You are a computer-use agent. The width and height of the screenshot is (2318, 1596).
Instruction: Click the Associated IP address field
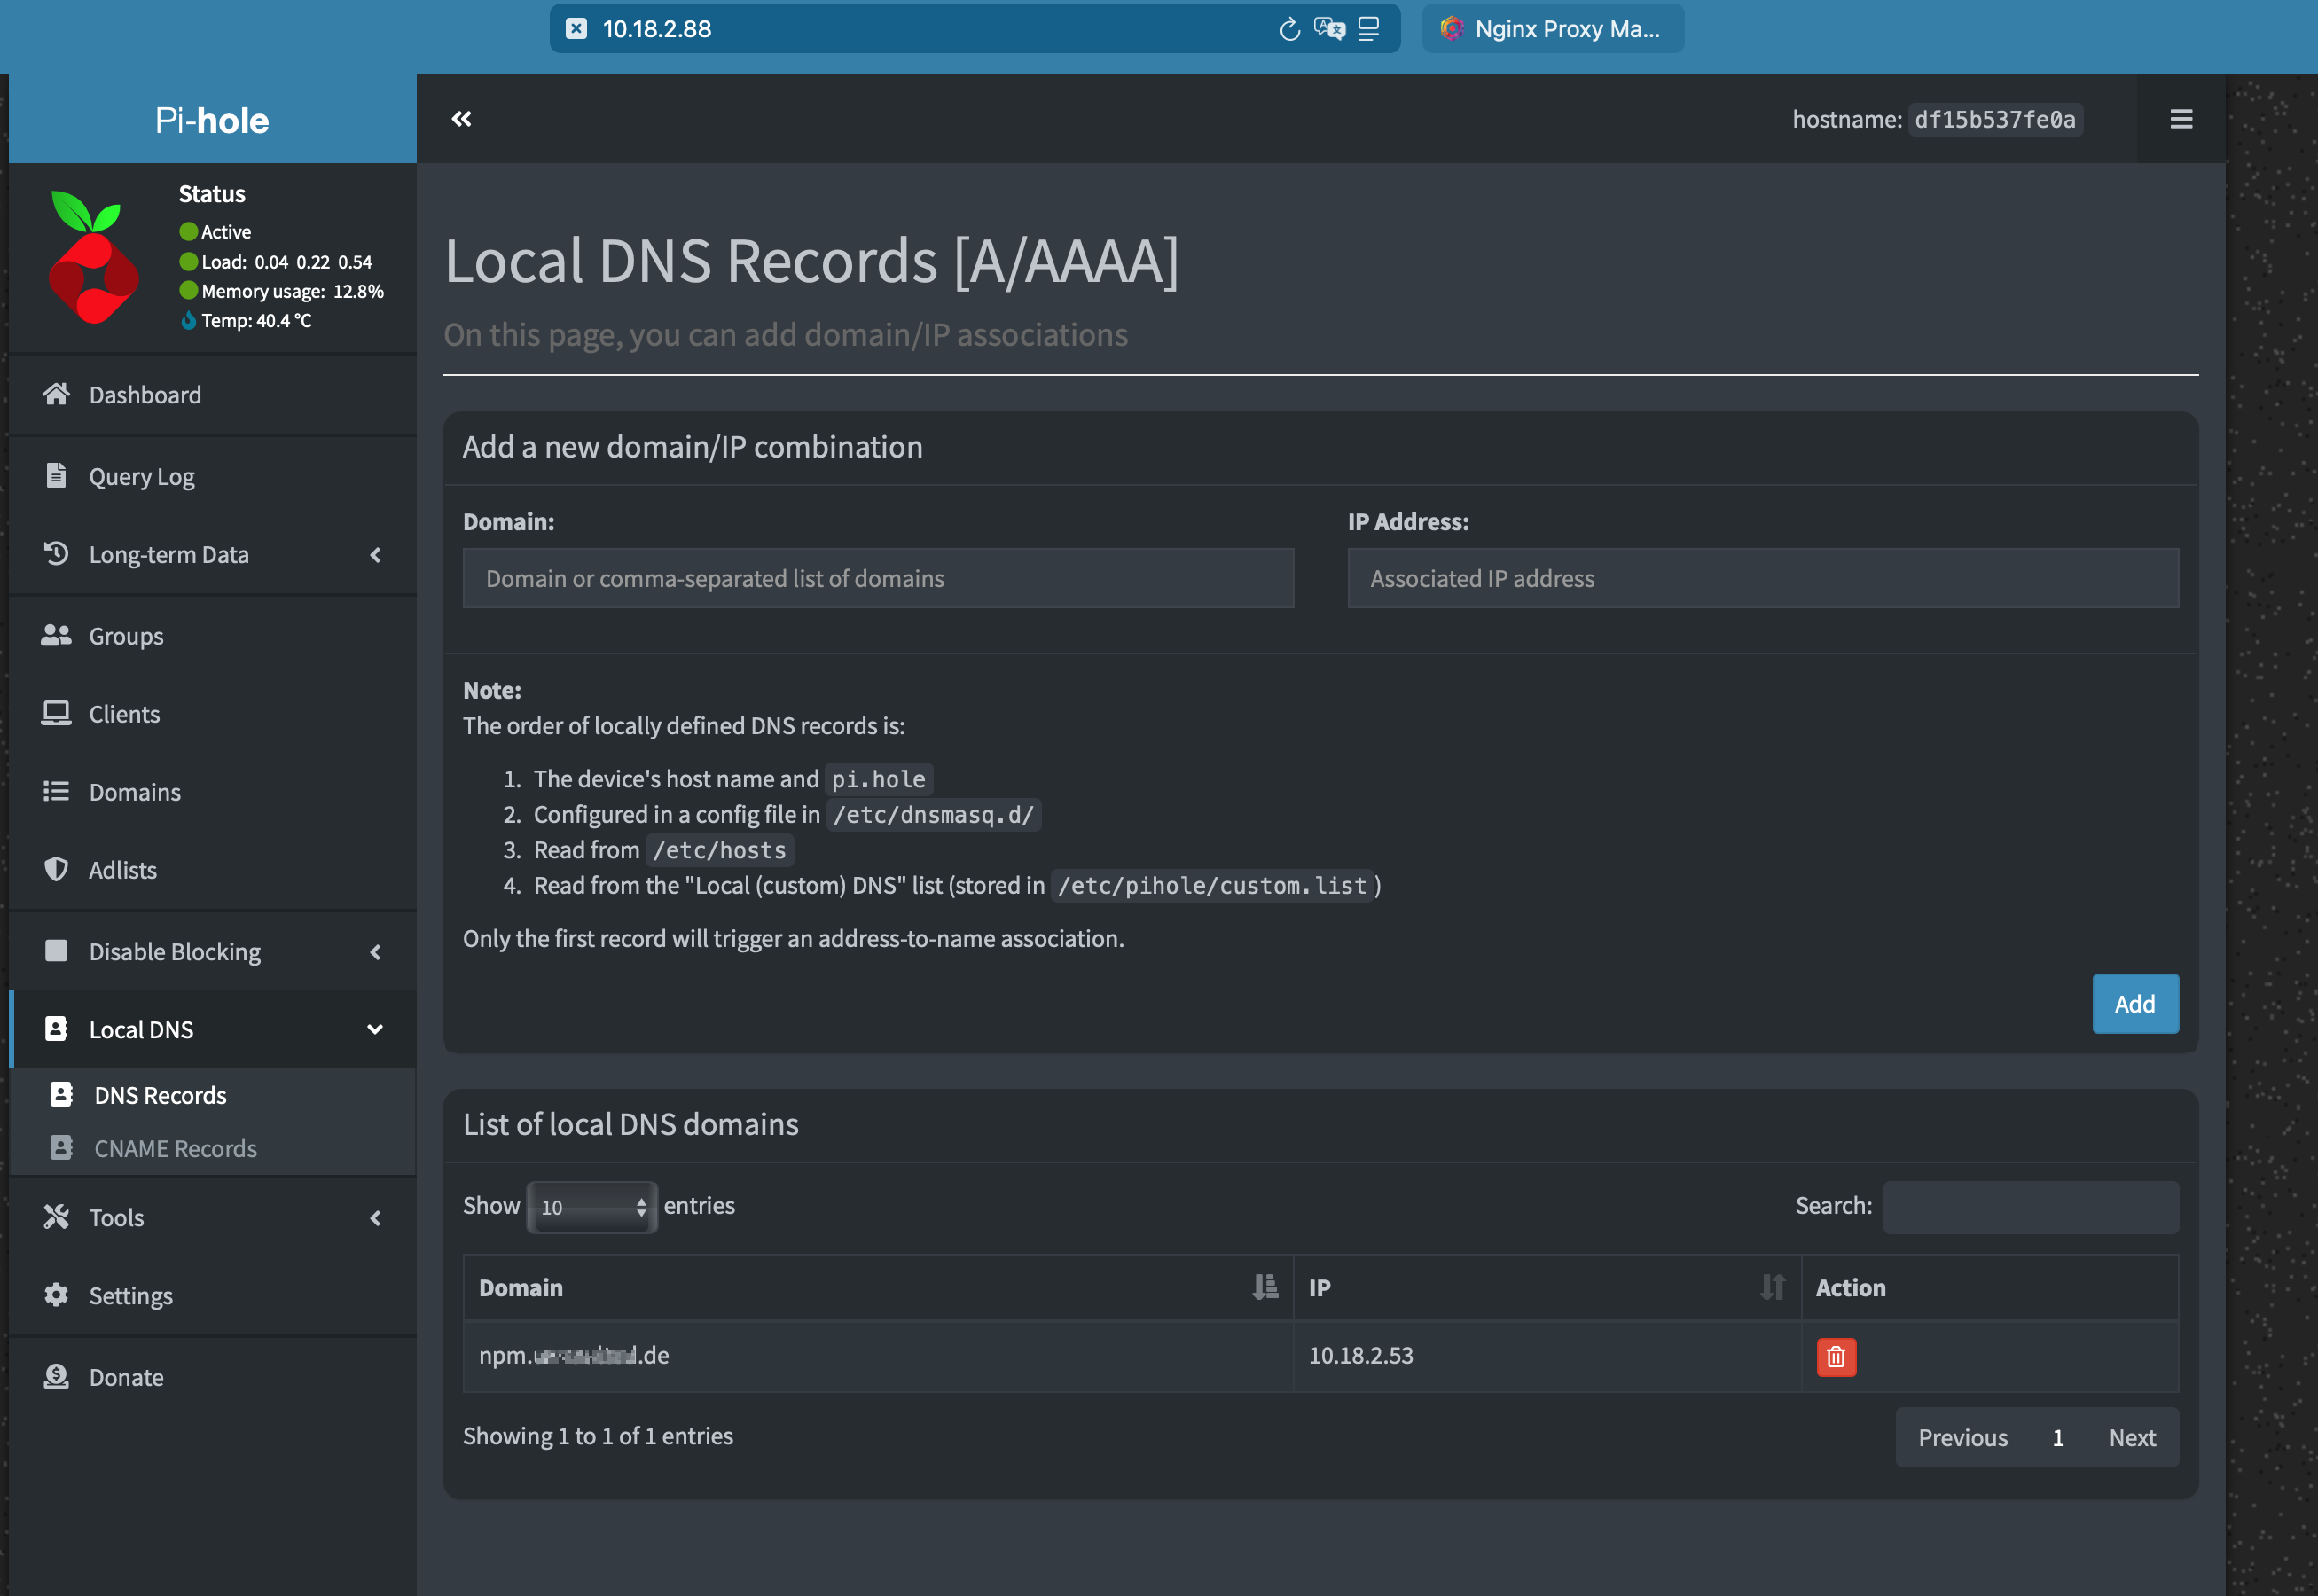point(1762,578)
